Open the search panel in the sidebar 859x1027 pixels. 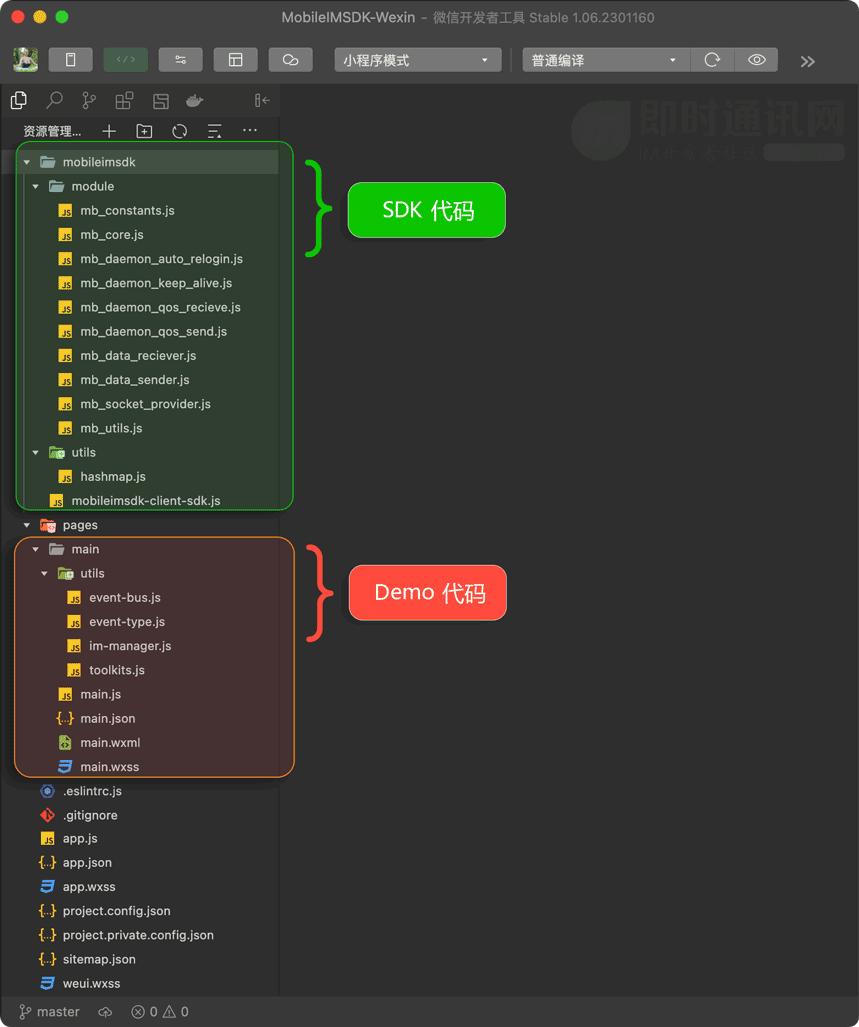tap(54, 100)
